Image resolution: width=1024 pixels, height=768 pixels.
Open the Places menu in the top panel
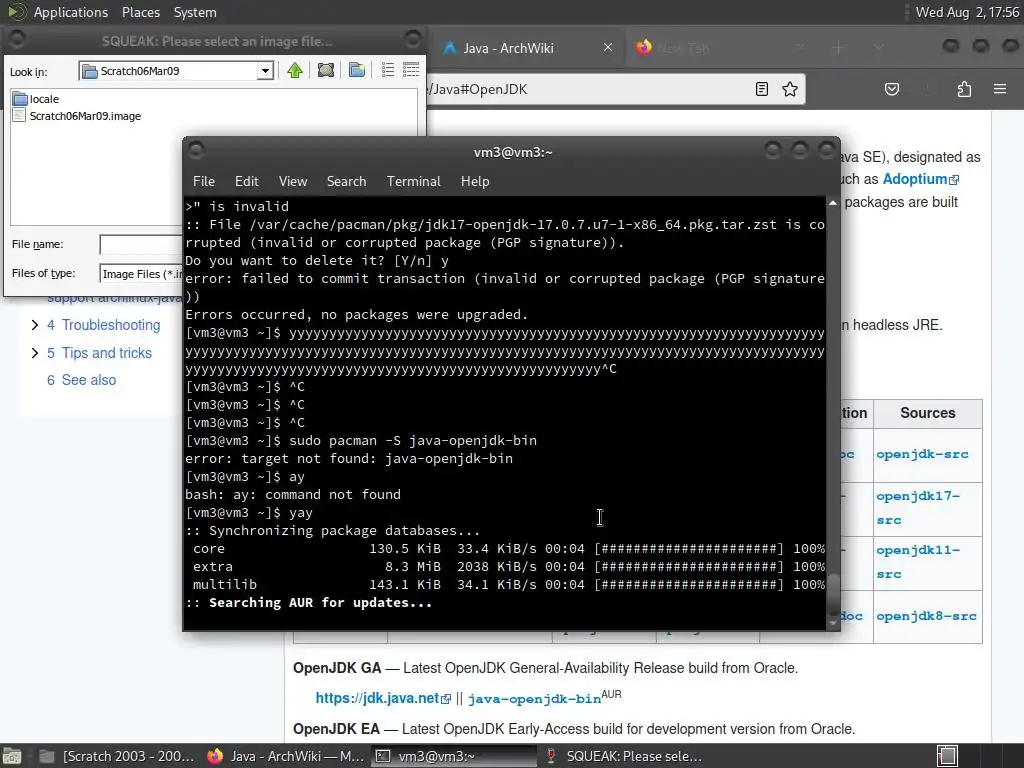point(140,12)
